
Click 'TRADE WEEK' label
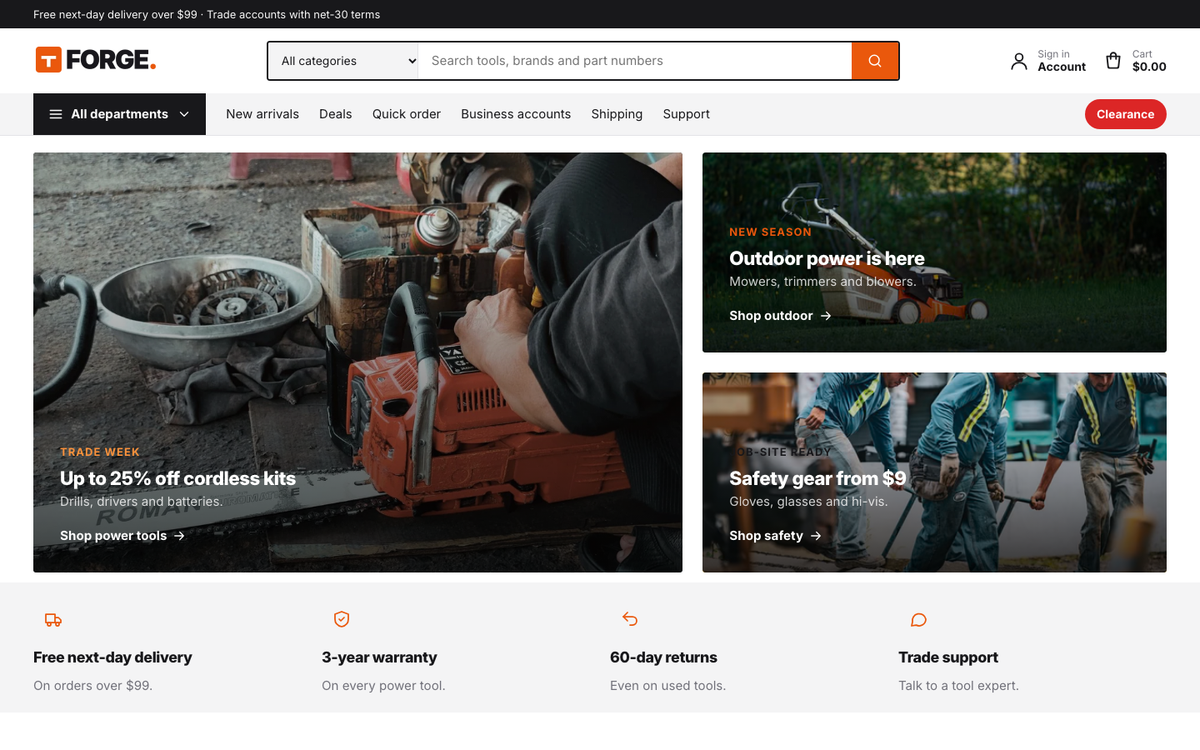click(100, 452)
